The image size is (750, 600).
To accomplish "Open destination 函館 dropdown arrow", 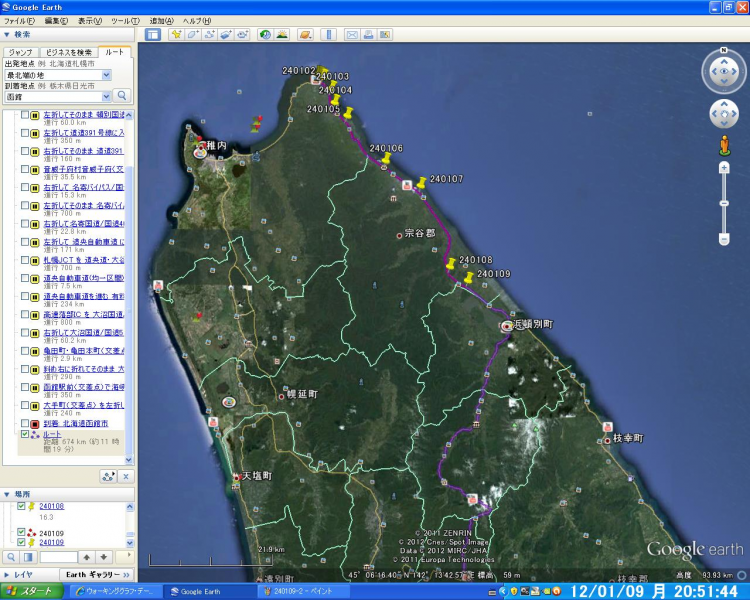I will point(106,97).
